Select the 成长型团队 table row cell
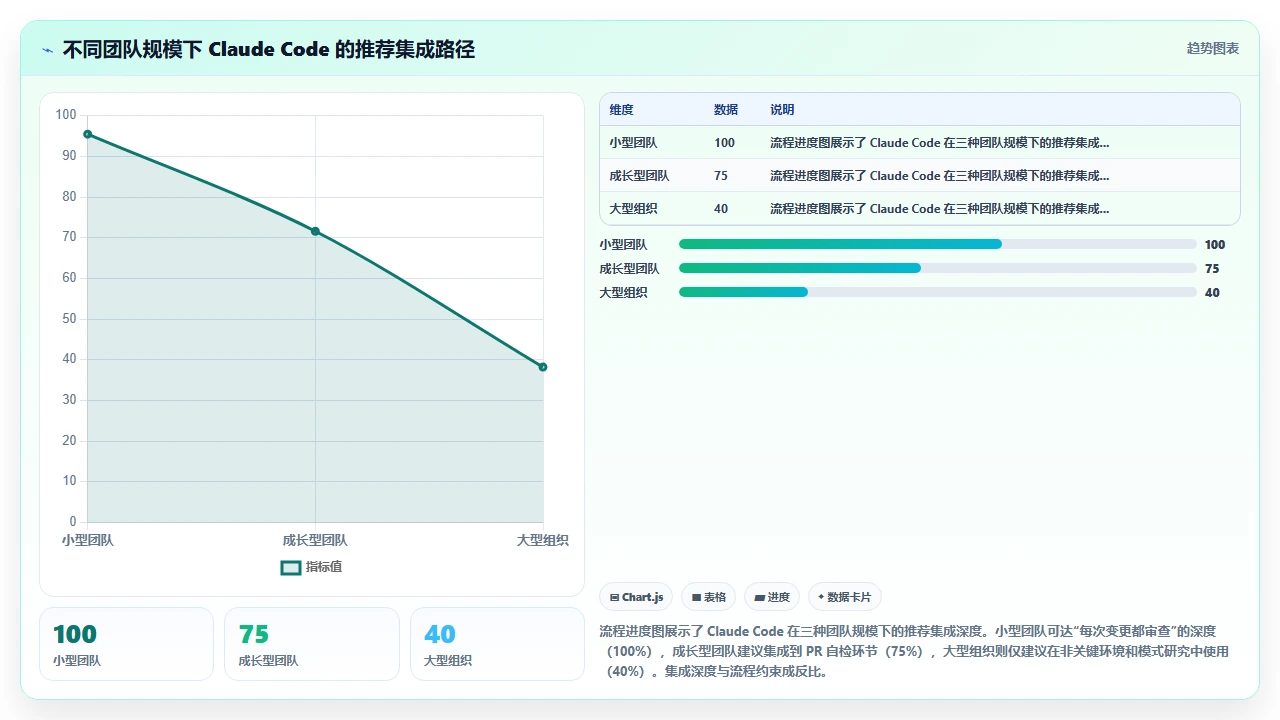 639,176
